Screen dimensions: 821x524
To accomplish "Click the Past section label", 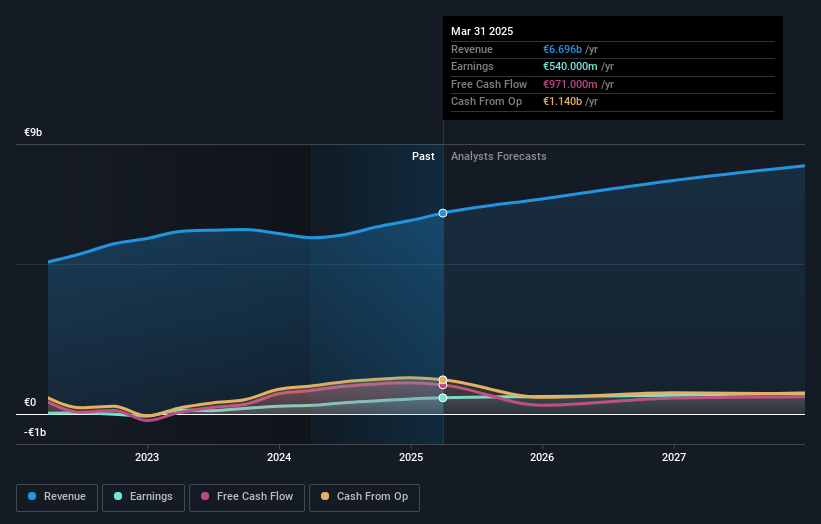I will pos(423,156).
